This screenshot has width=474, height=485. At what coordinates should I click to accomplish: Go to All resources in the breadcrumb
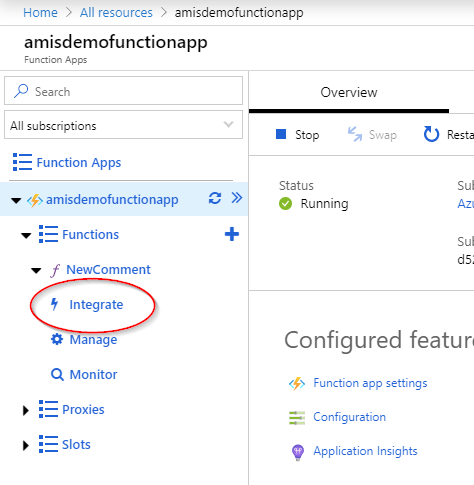click(x=116, y=13)
